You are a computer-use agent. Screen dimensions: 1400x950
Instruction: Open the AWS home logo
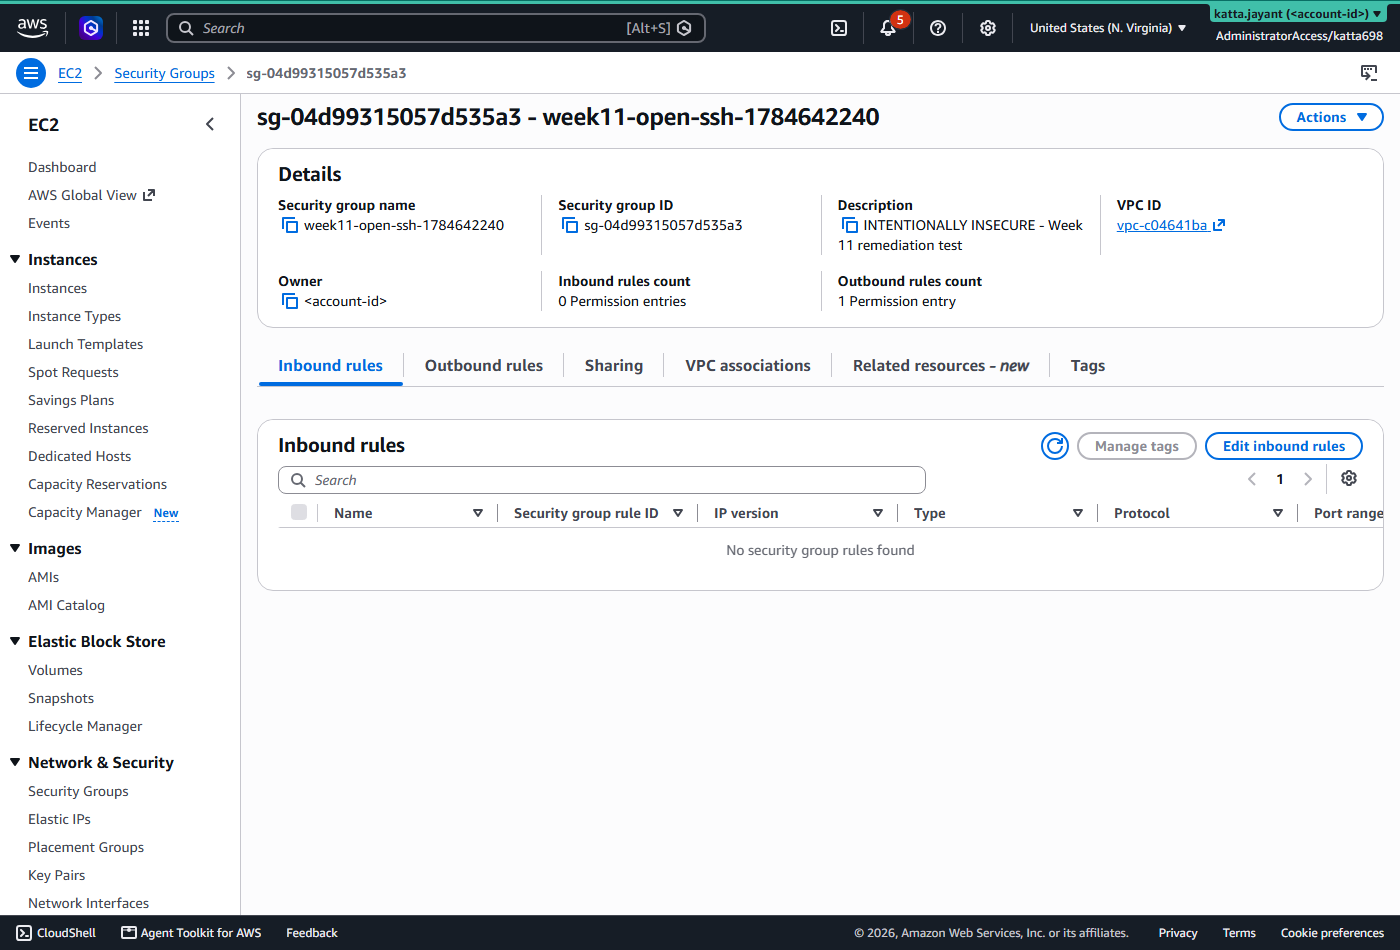point(32,28)
